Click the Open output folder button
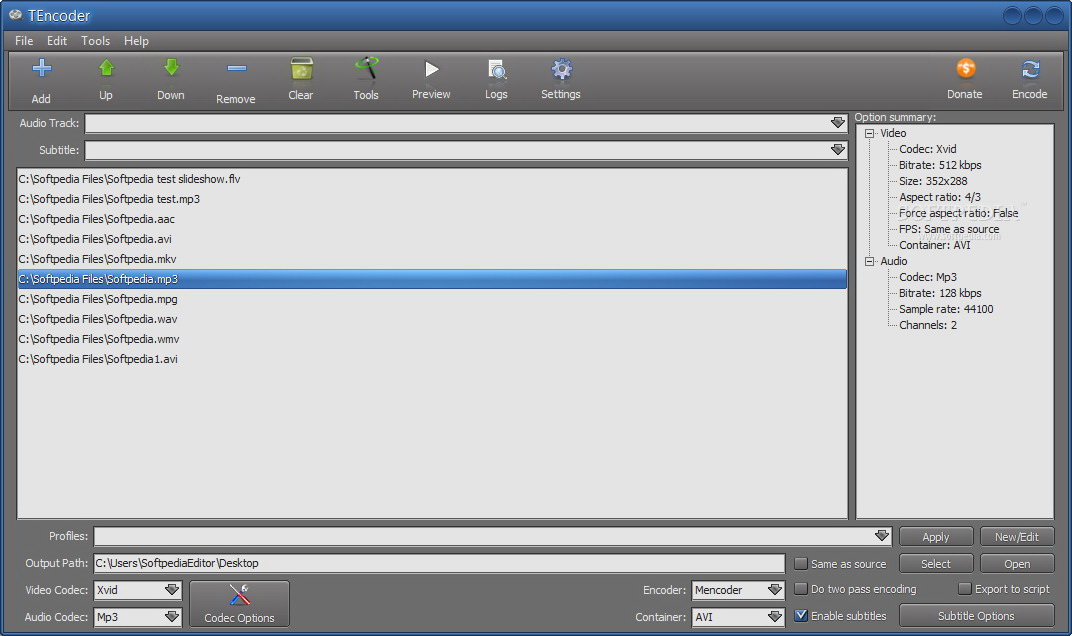The width and height of the screenshot is (1072, 636). (1017, 564)
